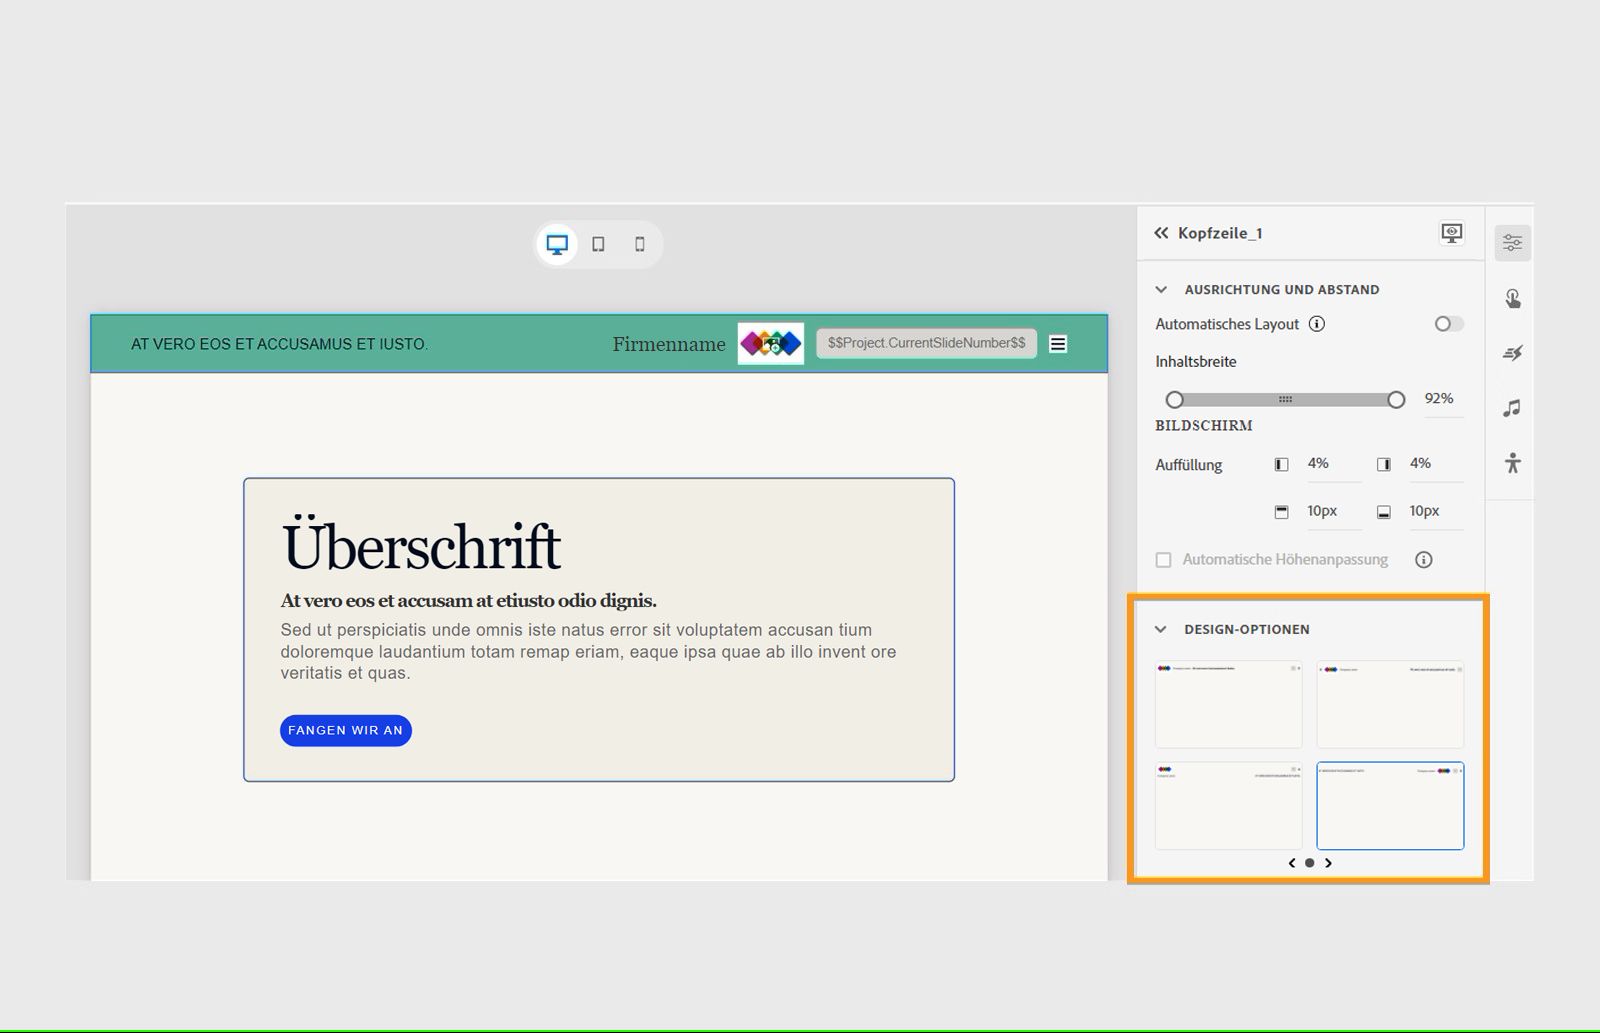This screenshot has height=1033, width=1600.
Task: Click the double-chevron collapse next to Kopfzeile_1
Action: pos(1160,233)
